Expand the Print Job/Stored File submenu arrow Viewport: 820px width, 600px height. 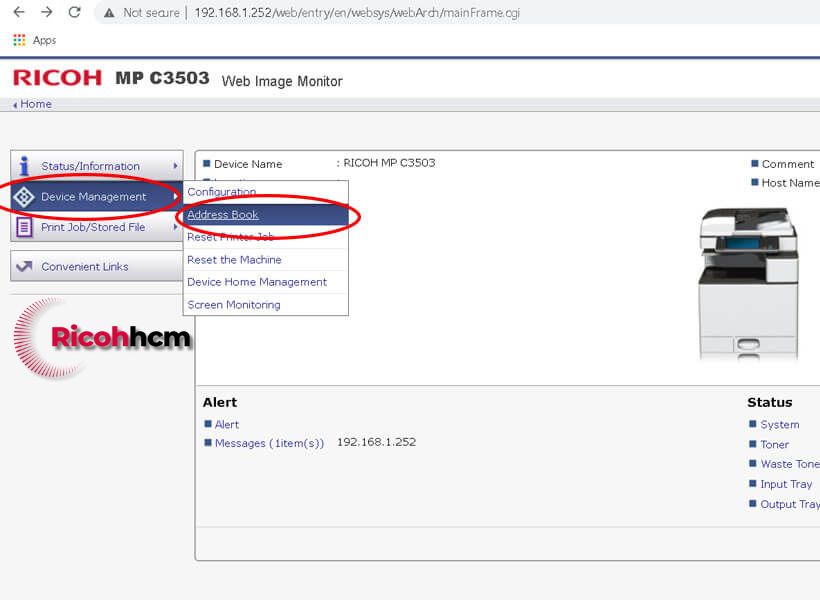point(176,227)
